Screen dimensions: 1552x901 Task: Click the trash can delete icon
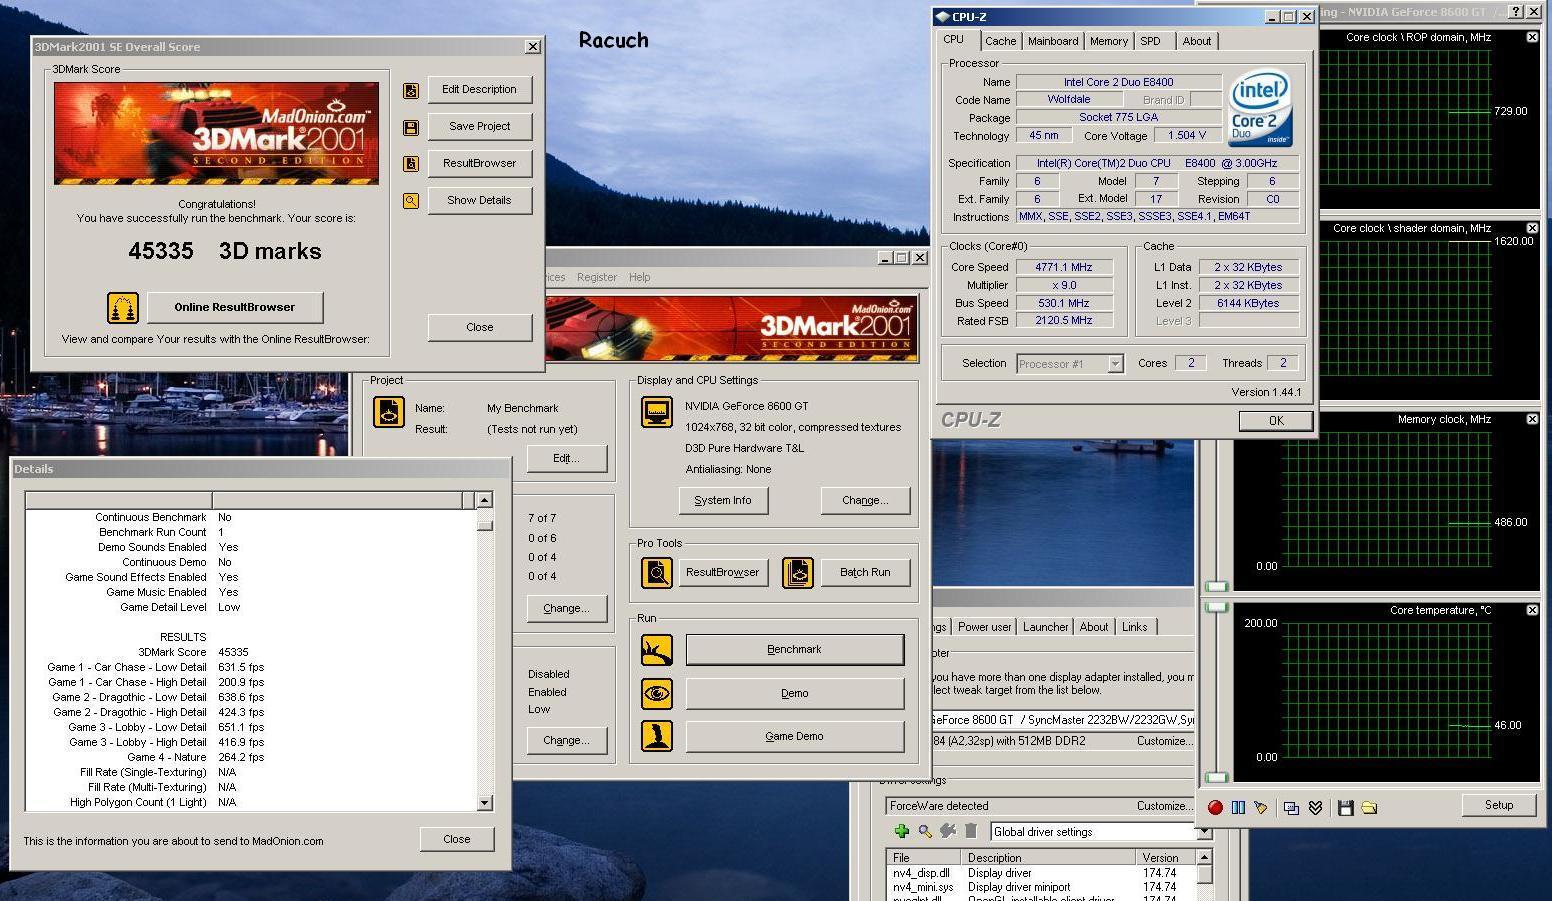[x=971, y=831]
